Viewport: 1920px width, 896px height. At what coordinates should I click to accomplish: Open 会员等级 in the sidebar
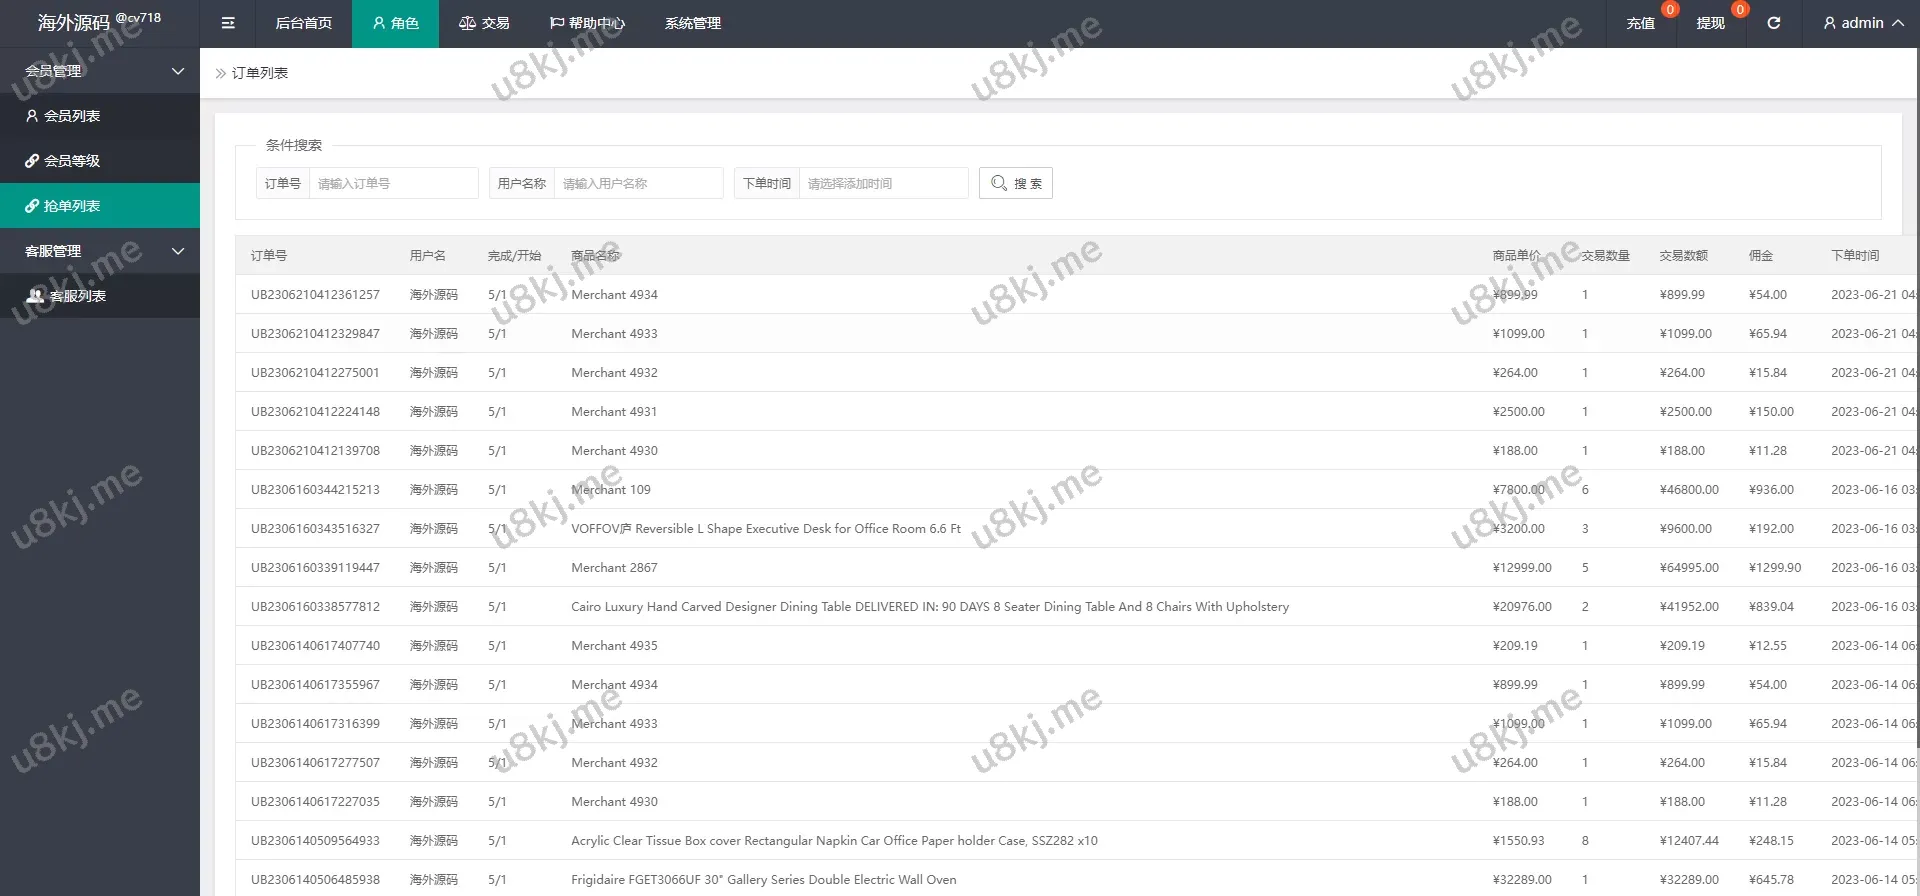72,161
